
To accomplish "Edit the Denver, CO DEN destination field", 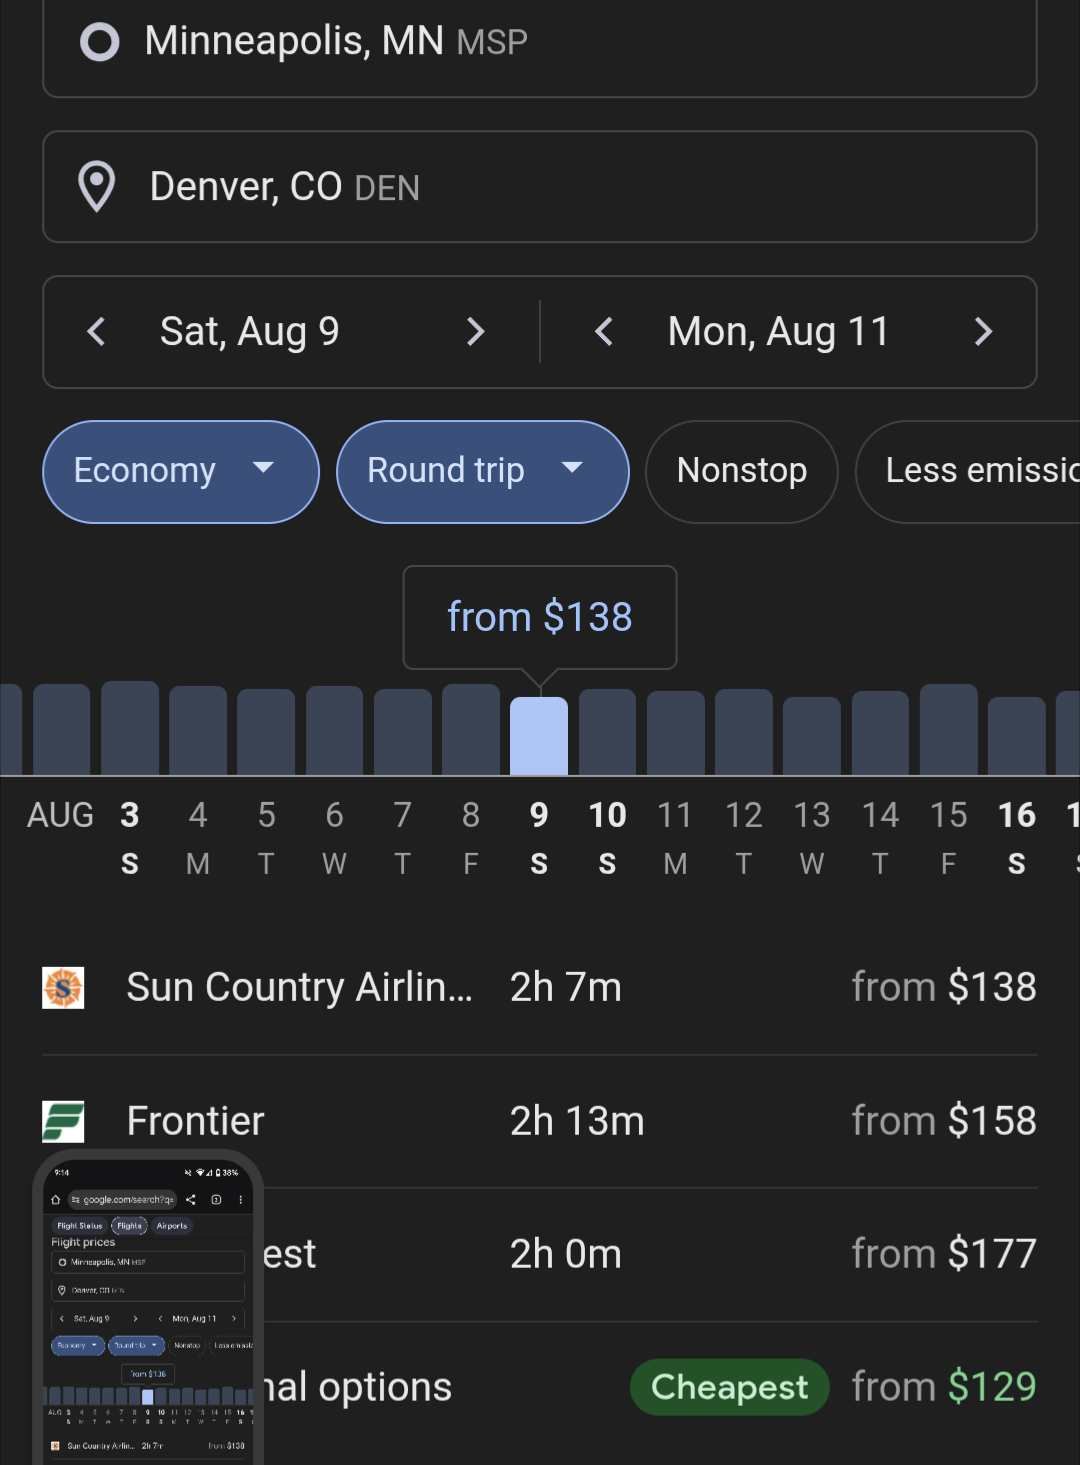I will pyautogui.click(x=540, y=187).
